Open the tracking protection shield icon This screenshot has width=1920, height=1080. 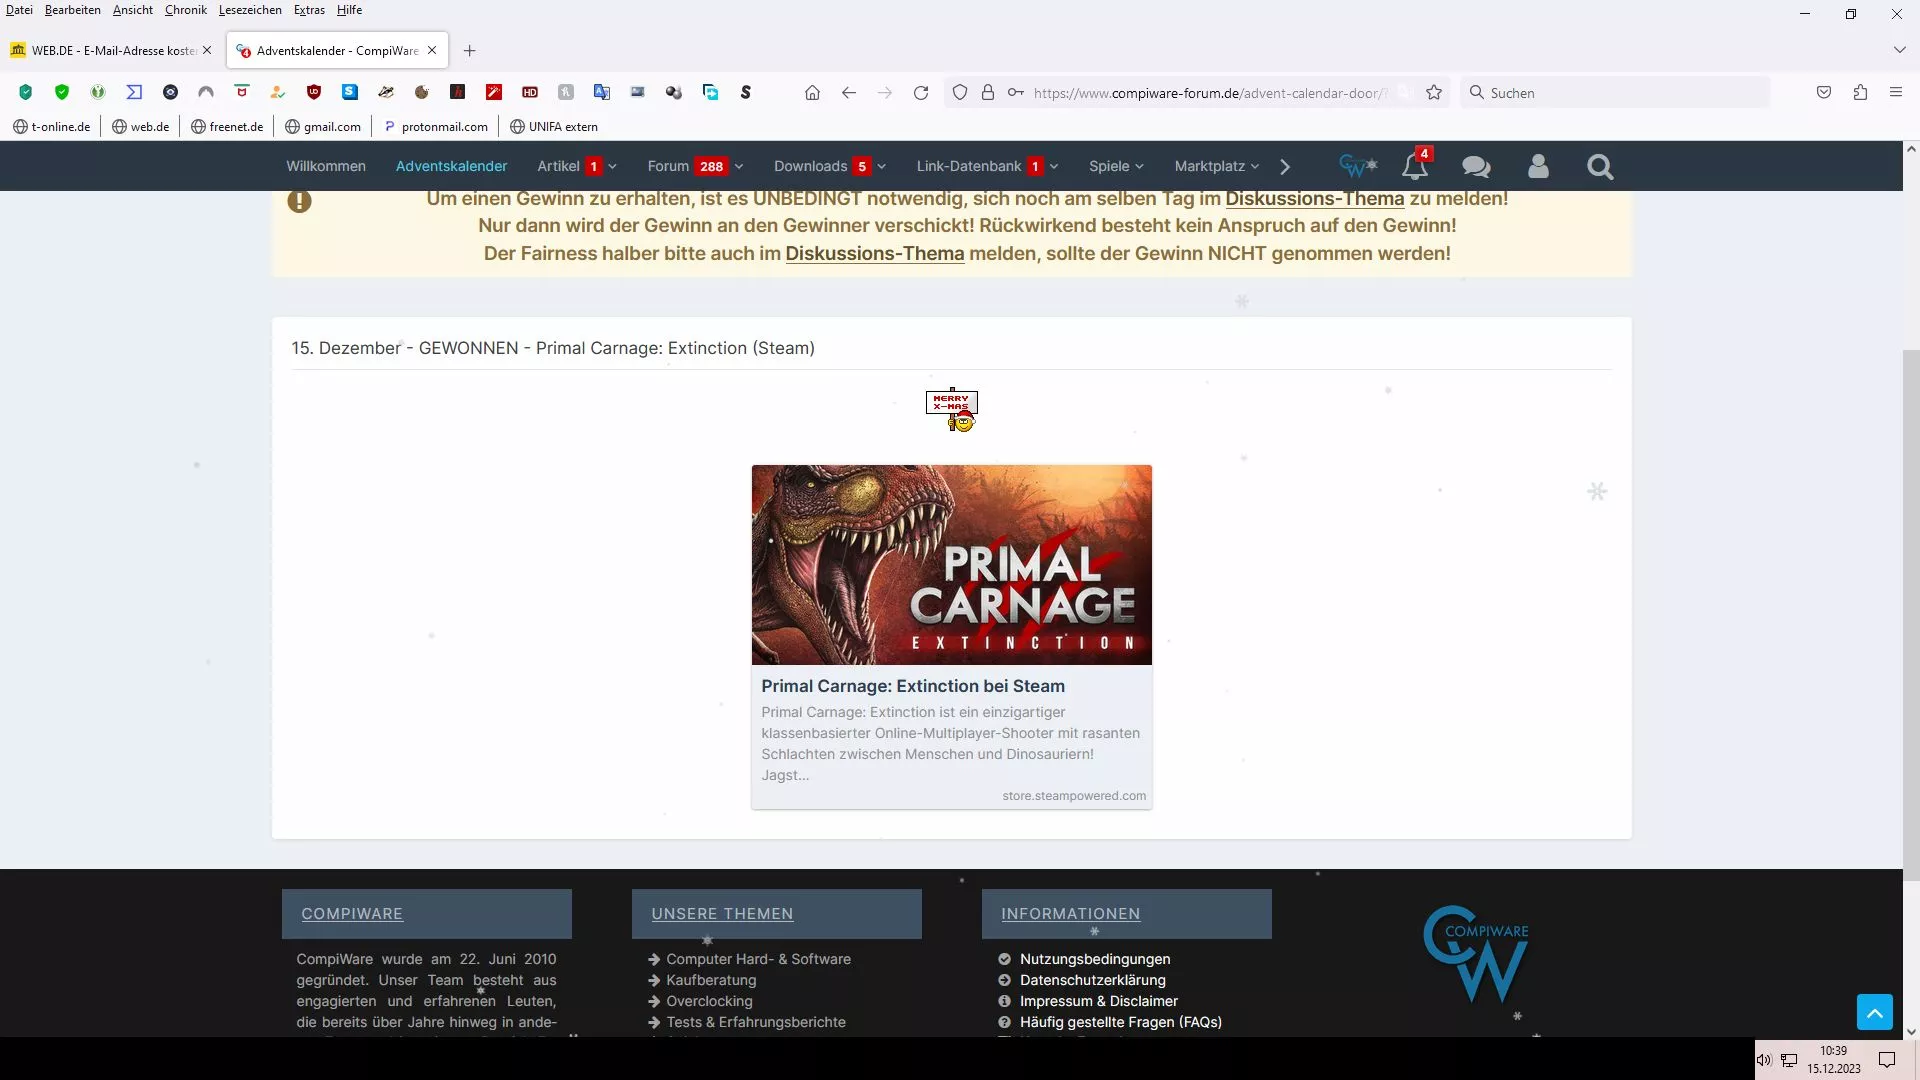click(960, 93)
